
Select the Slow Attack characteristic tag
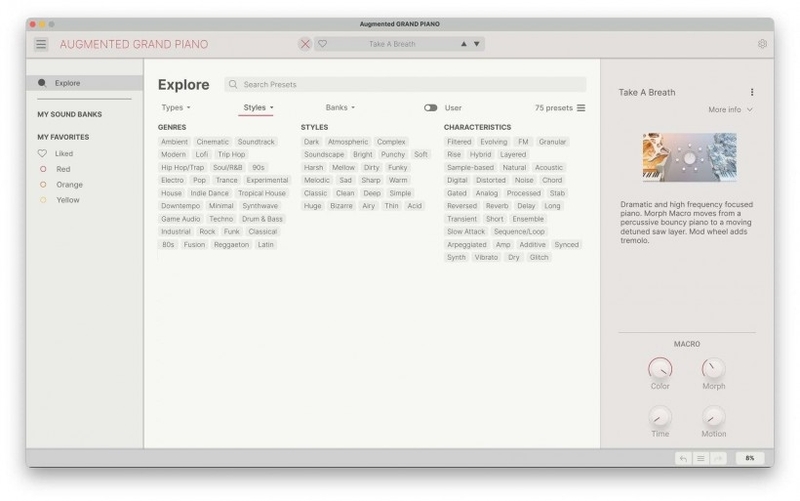pos(466,232)
